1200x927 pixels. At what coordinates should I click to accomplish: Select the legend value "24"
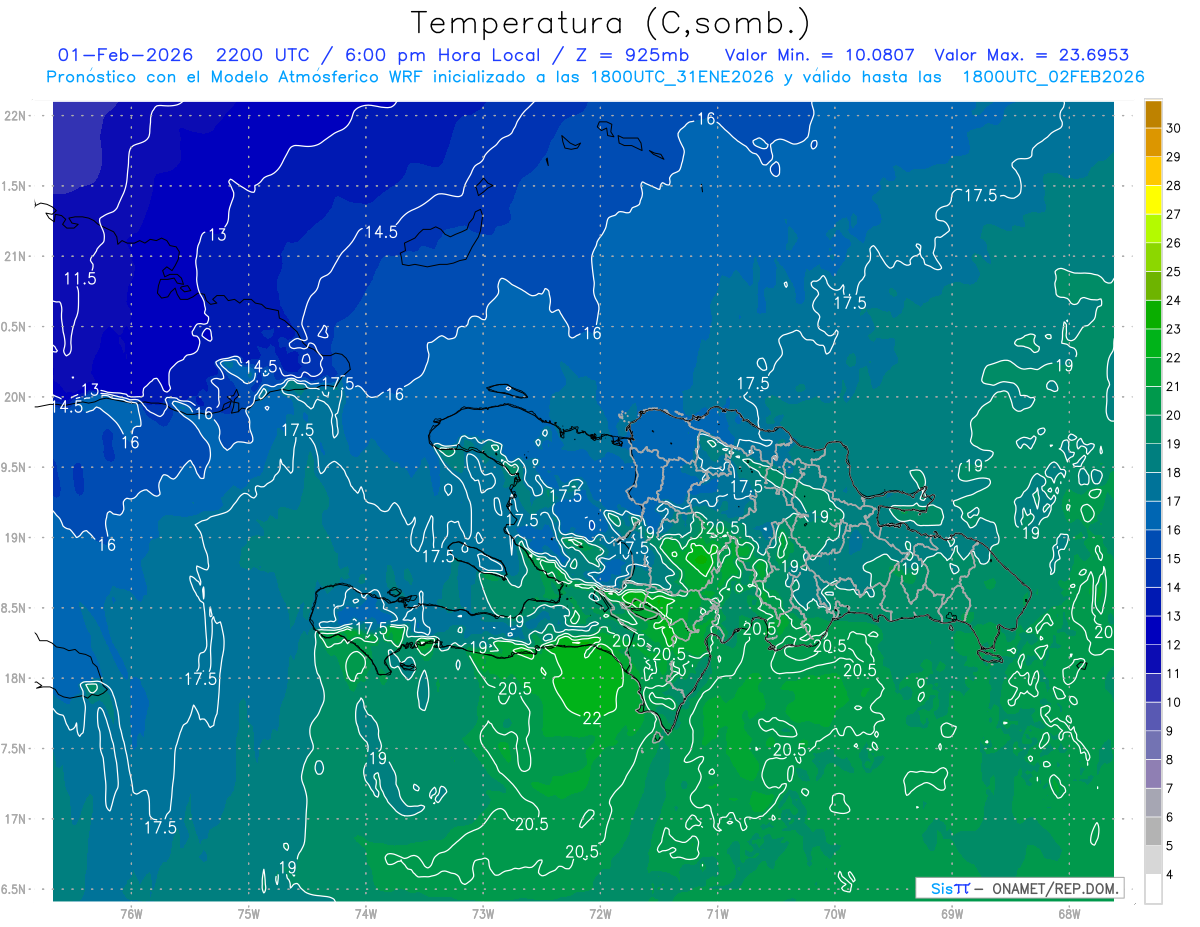point(1173,300)
